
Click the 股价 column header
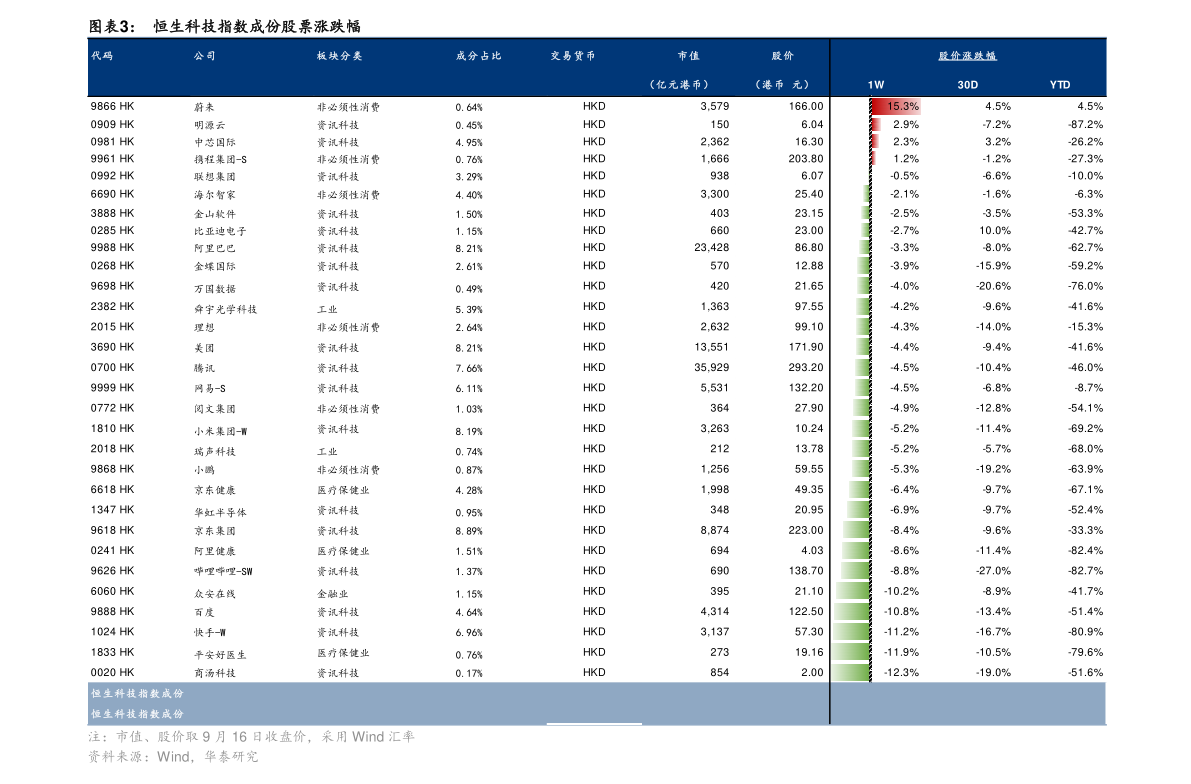pyautogui.click(x=782, y=55)
